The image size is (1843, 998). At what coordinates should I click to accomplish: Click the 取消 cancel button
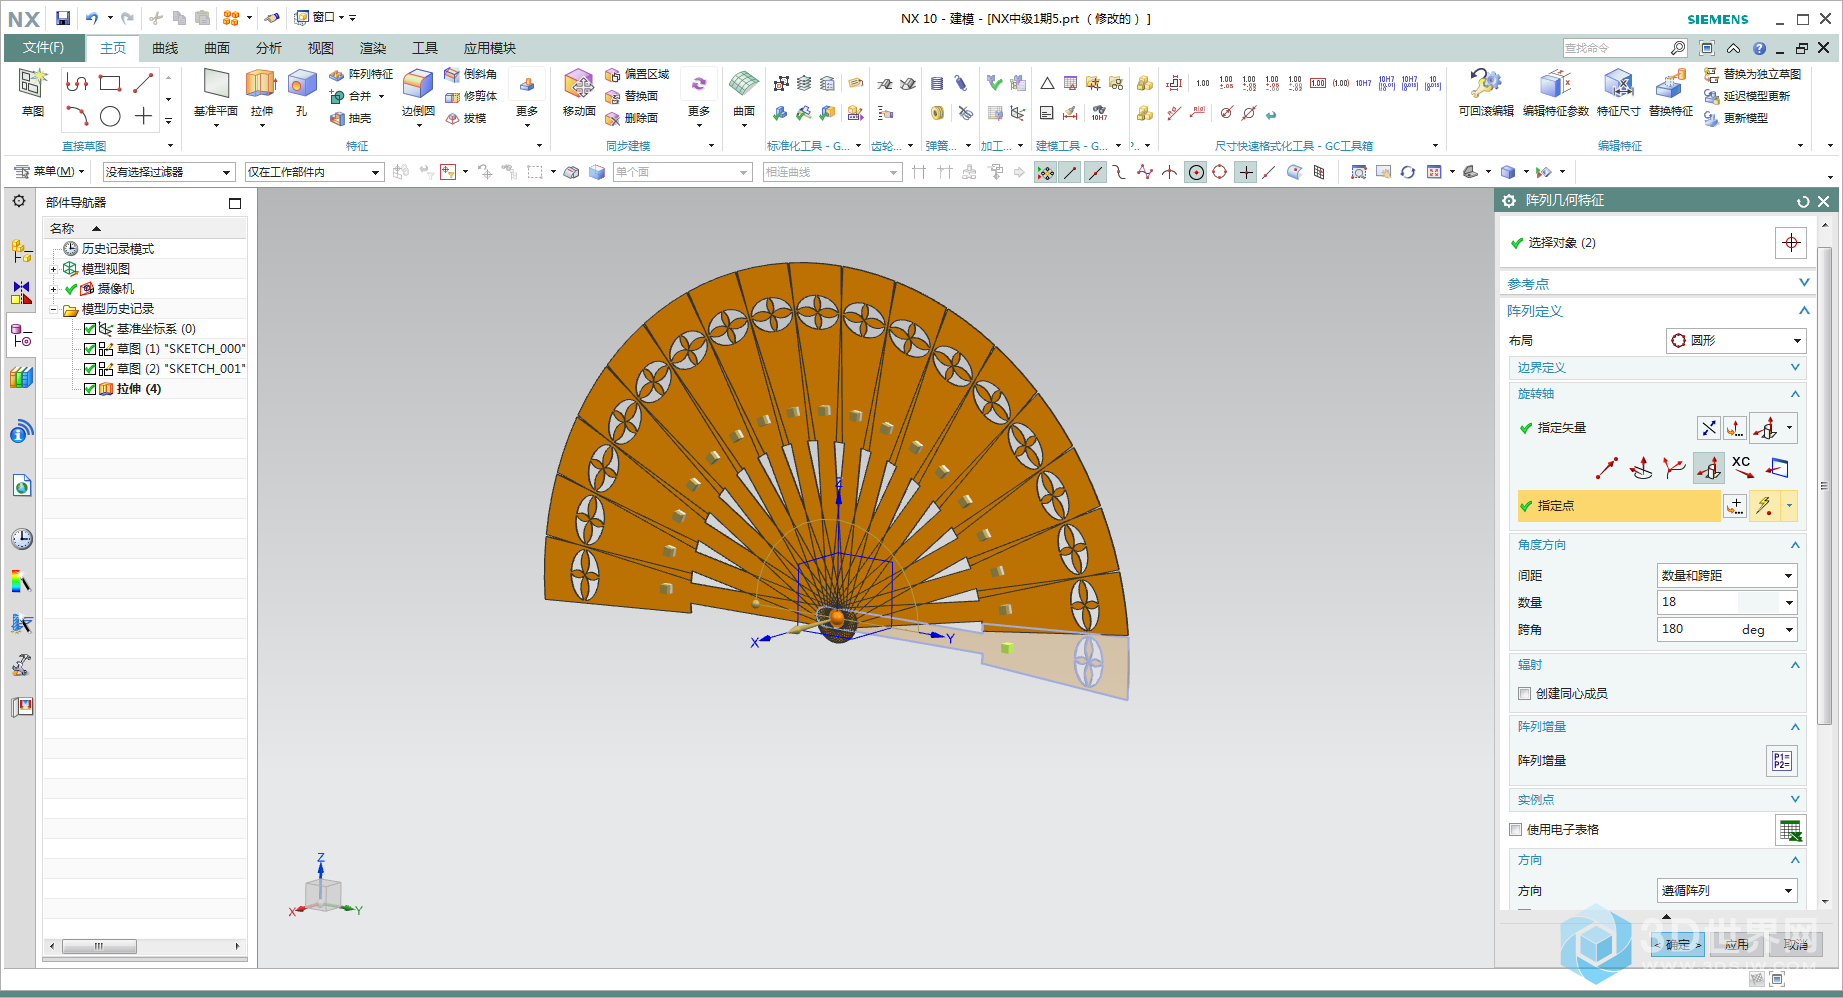[1796, 944]
